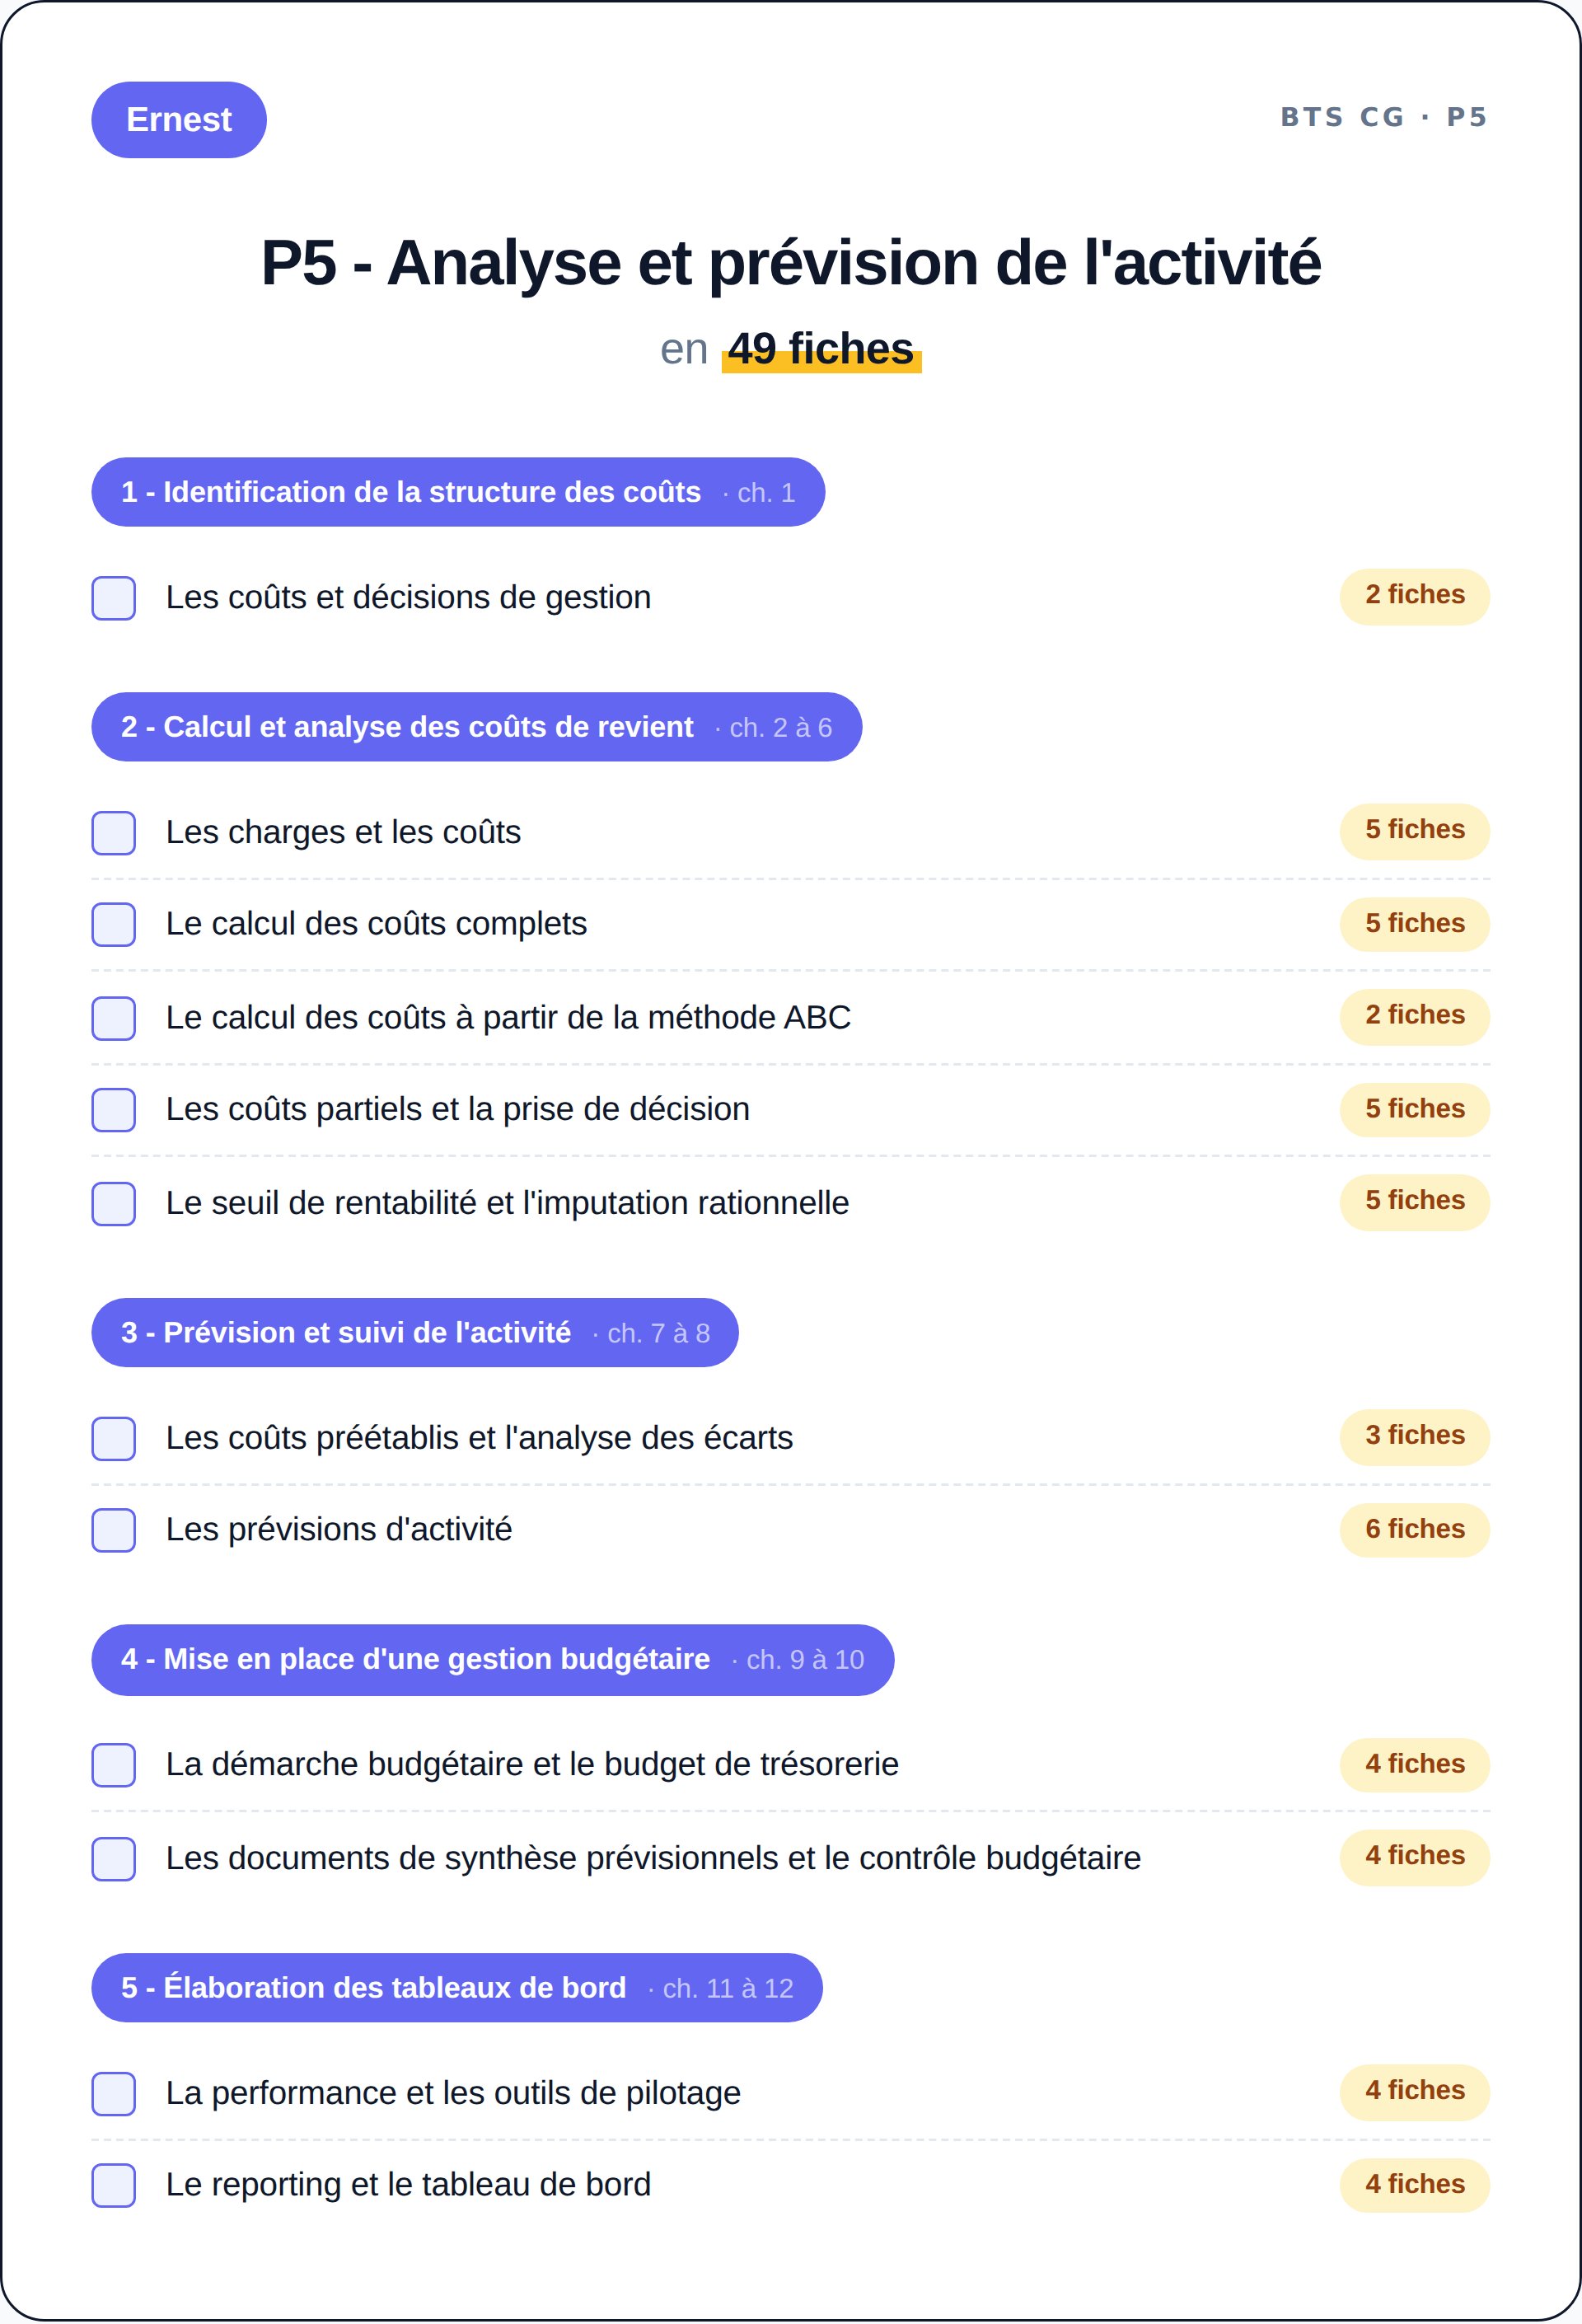This screenshot has height=2324, width=1582.
Task: Expand section 4 Mise en place d'une gestion budgétaire
Action: pyautogui.click(x=493, y=1660)
